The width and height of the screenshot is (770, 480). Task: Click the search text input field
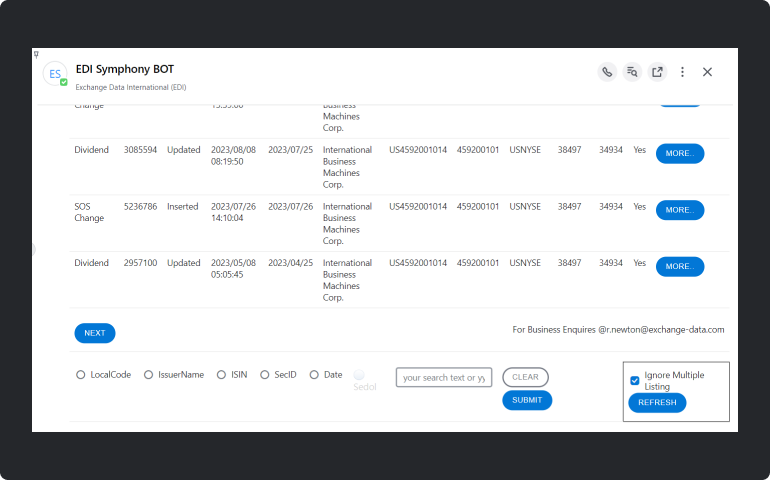coord(443,377)
